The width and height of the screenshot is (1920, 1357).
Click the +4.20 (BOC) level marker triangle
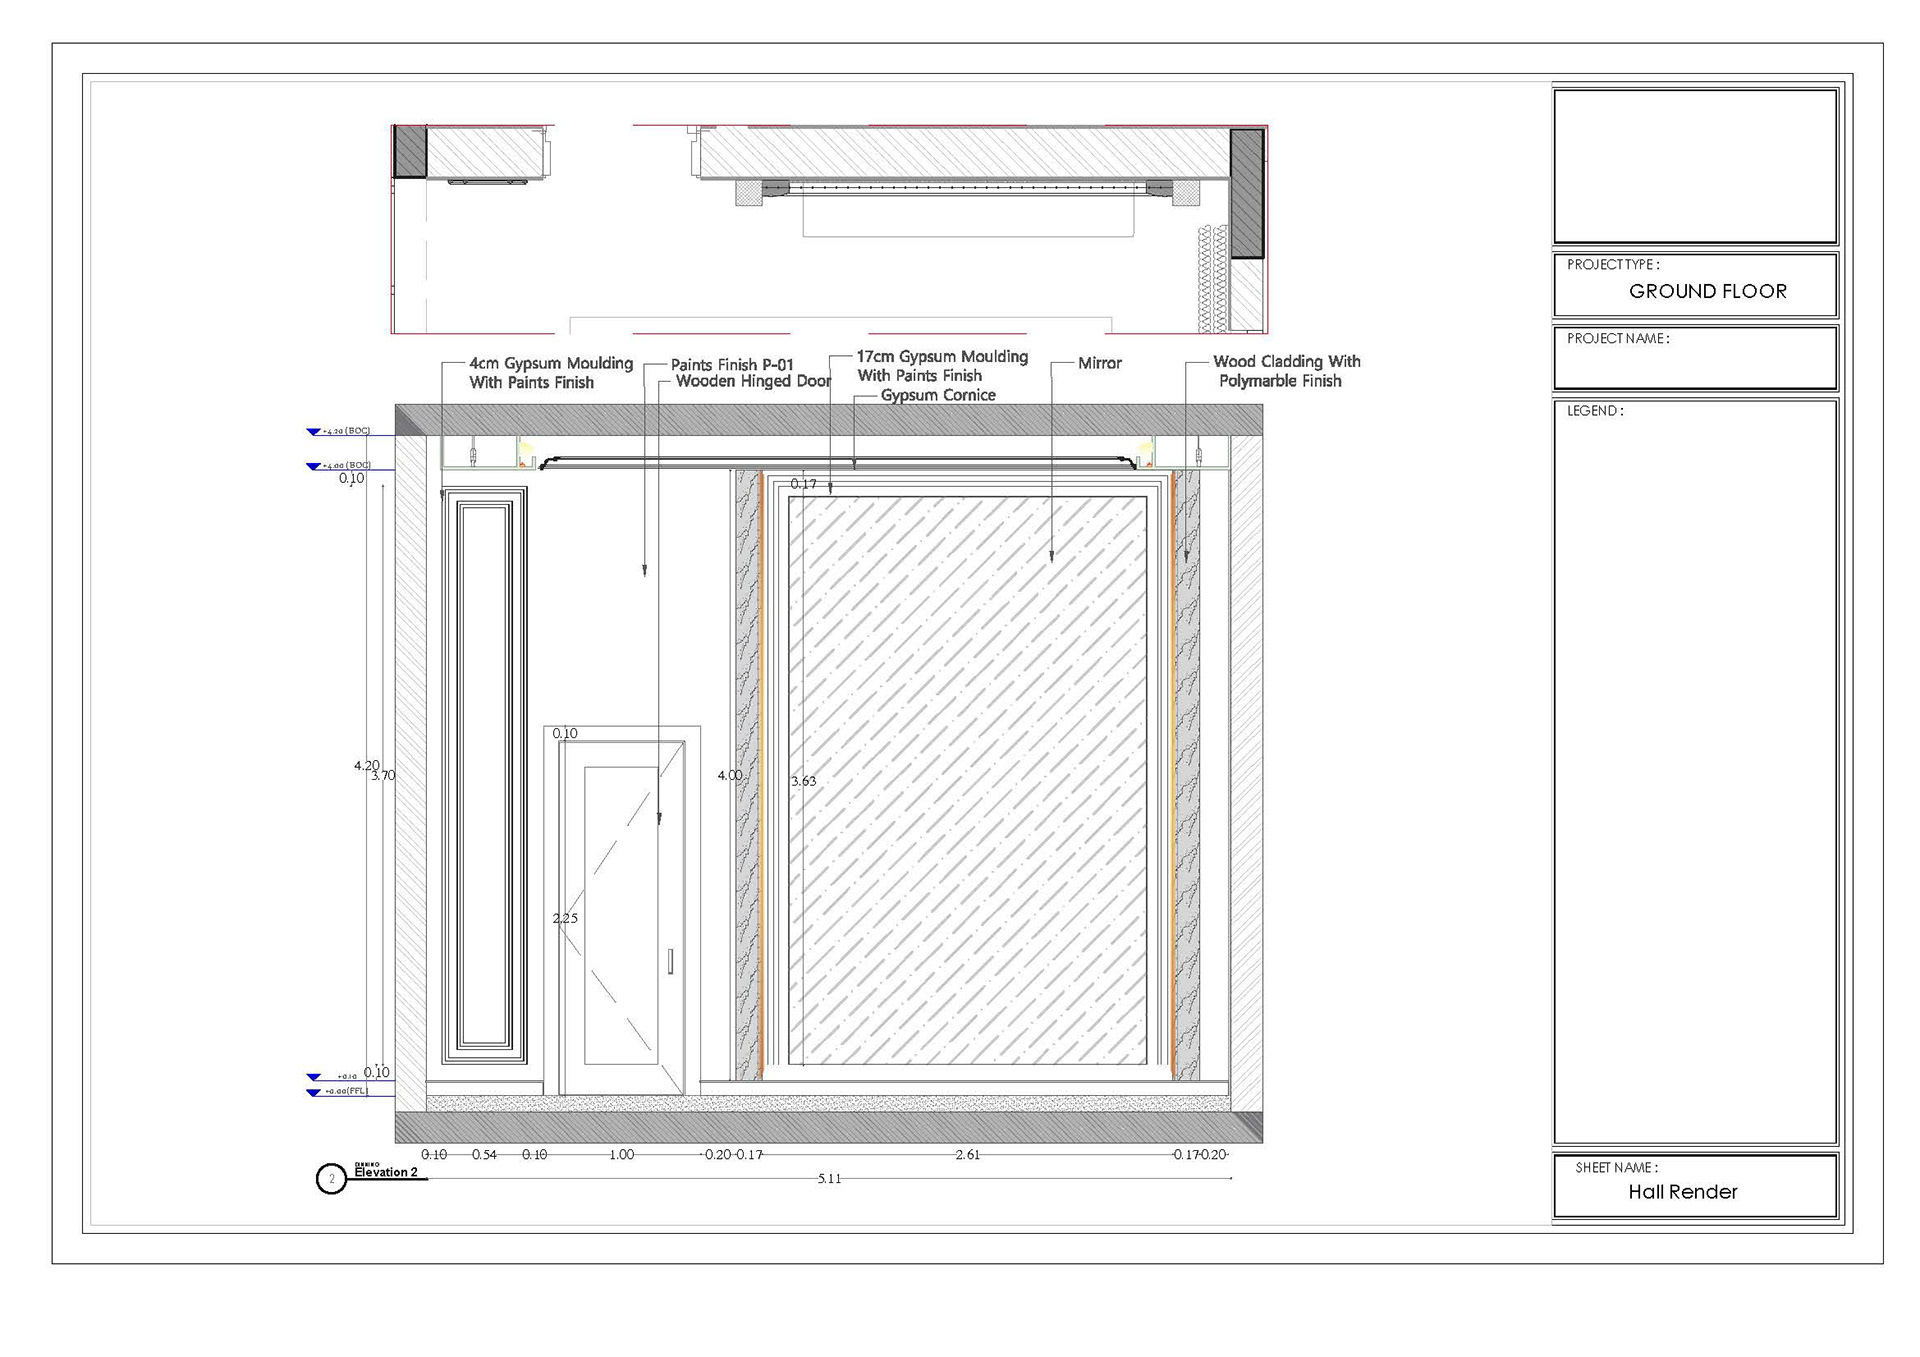click(314, 432)
